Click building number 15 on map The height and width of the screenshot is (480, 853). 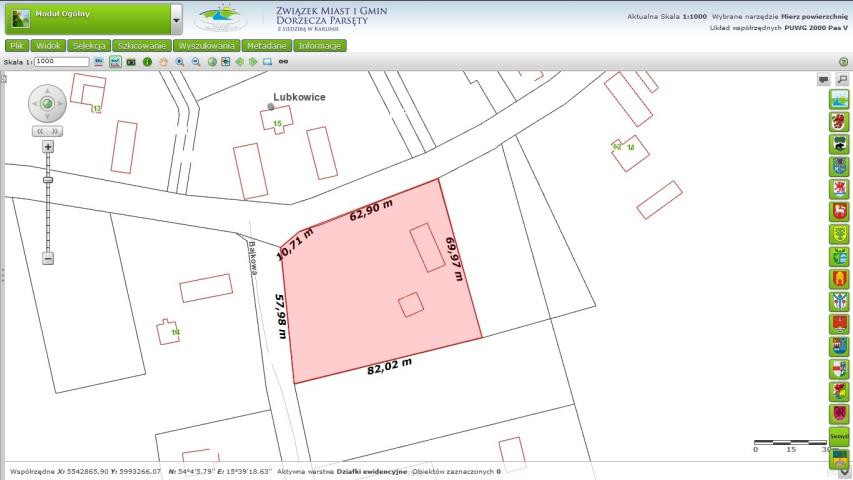(277, 124)
